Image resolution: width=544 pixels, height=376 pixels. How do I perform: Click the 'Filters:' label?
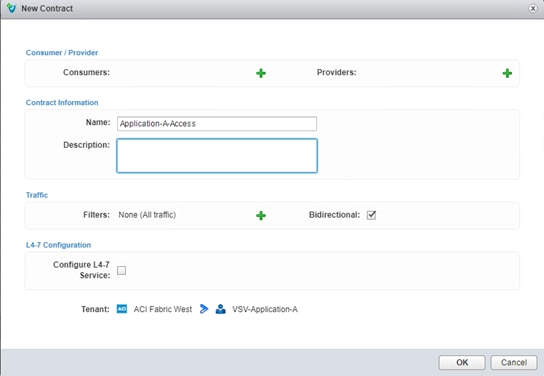tap(96, 215)
